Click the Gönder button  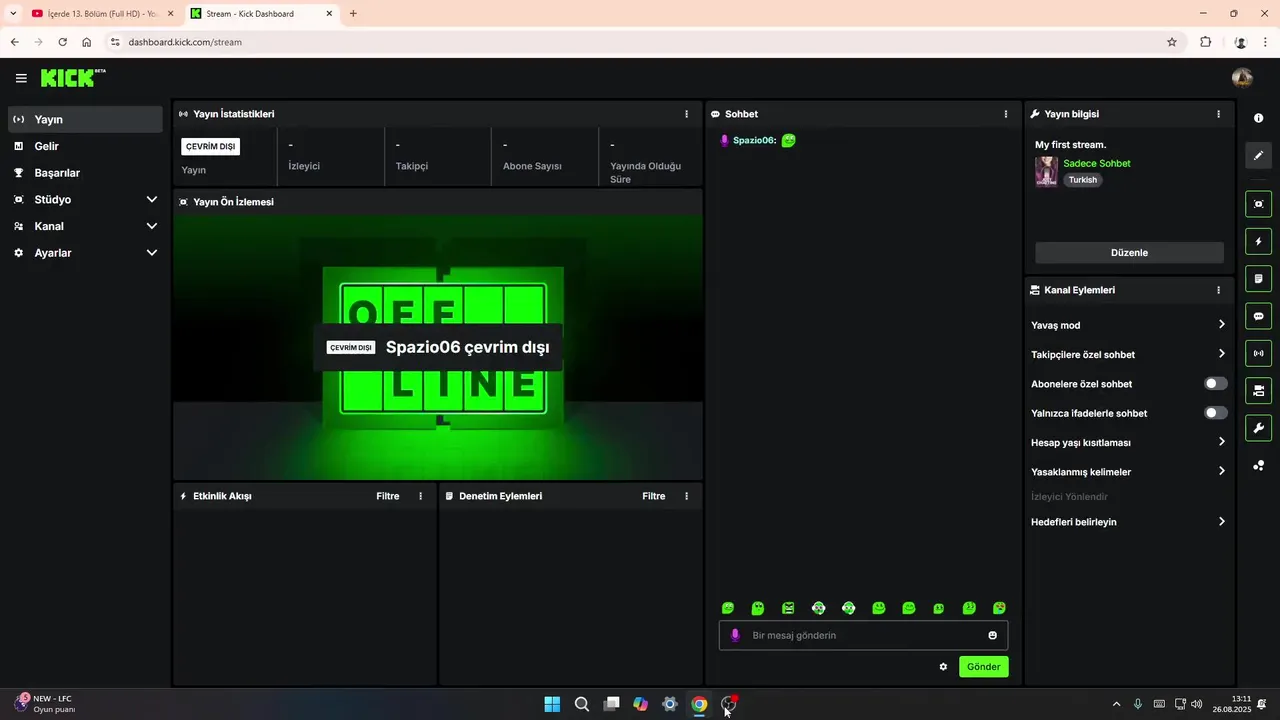click(x=983, y=667)
